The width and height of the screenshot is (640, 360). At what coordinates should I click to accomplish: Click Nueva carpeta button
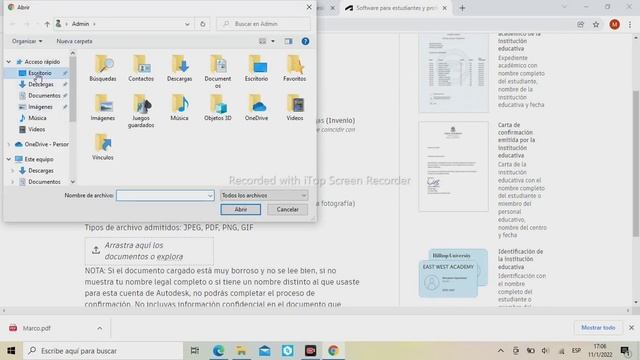pos(74,41)
